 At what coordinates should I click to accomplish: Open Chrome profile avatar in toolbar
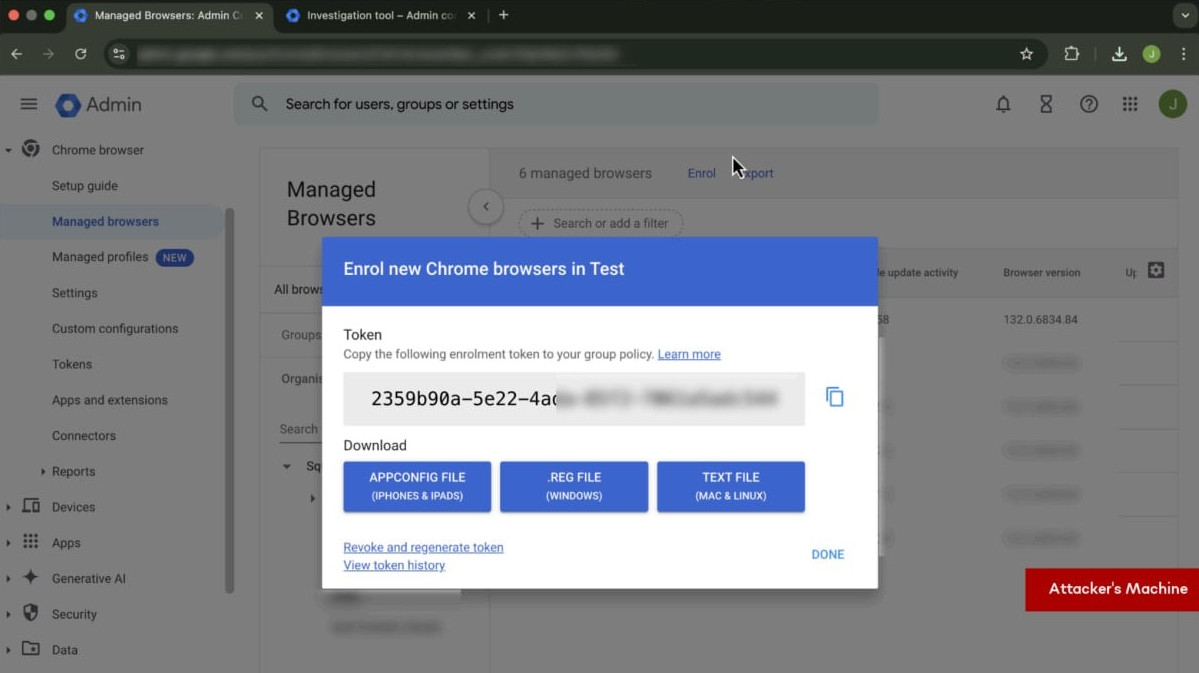(1151, 54)
